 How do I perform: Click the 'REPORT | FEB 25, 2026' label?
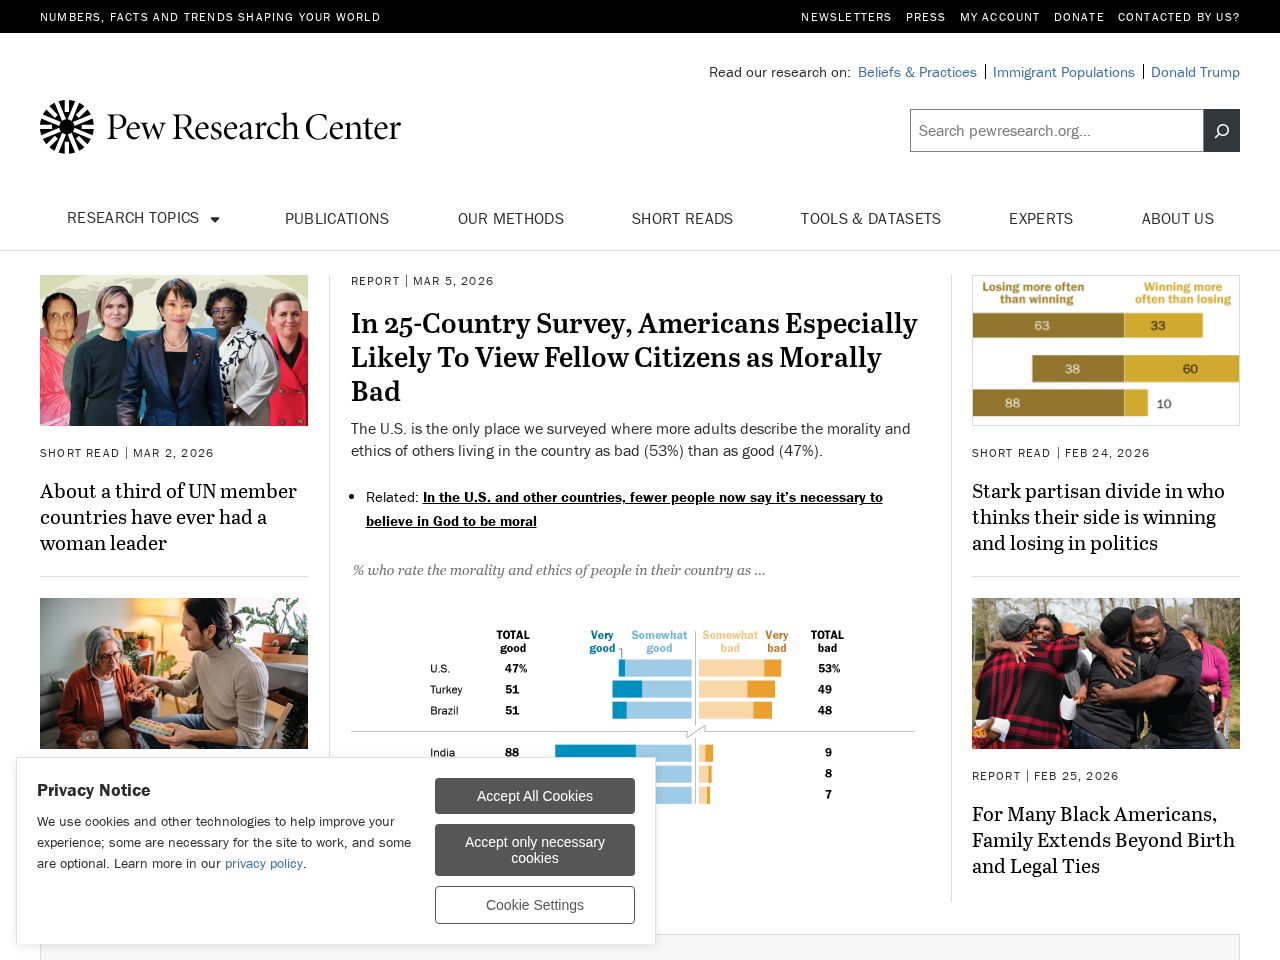pos(1045,776)
